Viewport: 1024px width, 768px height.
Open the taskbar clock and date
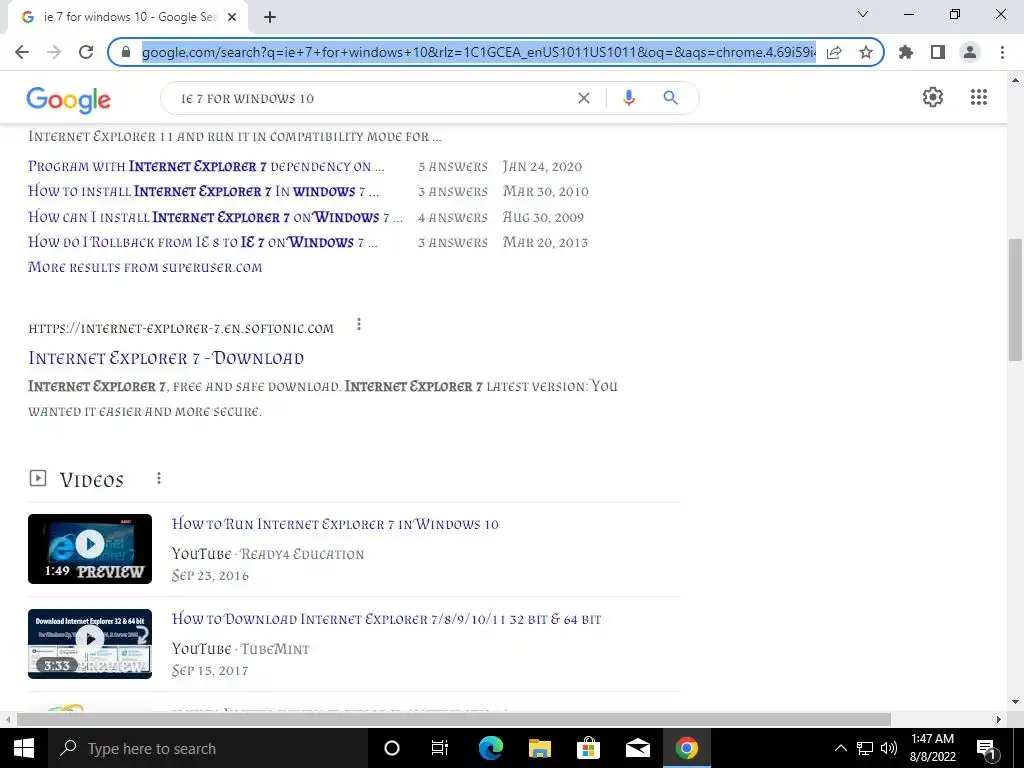pos(933,748)
